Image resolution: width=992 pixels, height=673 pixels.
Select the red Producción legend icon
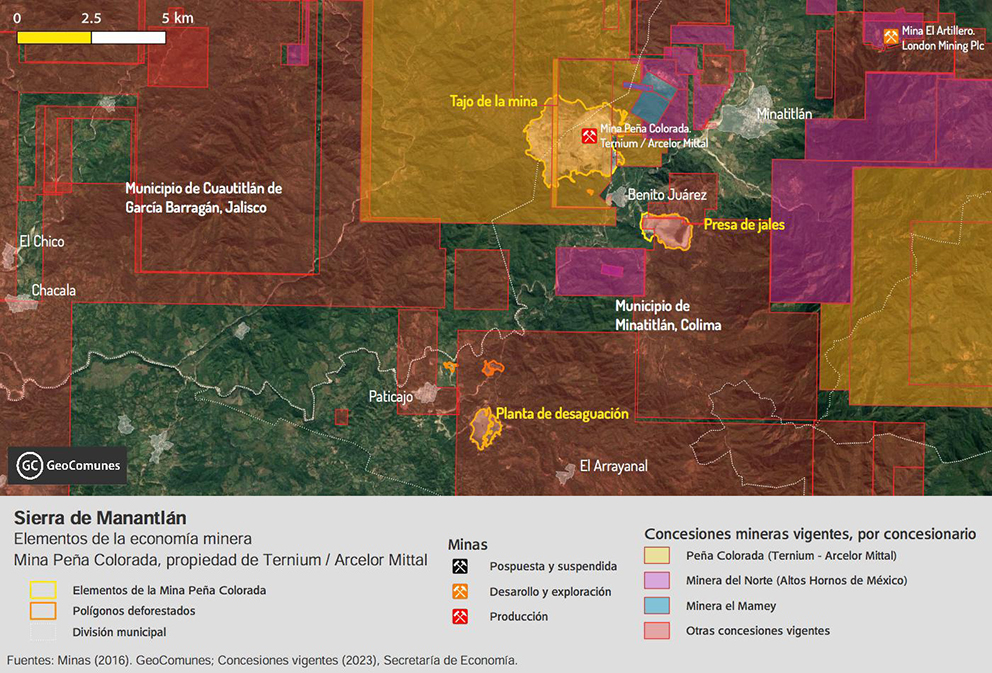coord(460,617)
